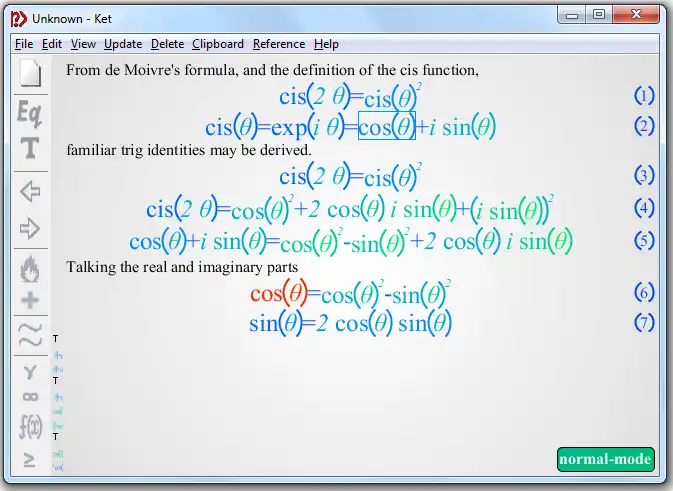This screenshot has height=491, width=673.
Task: Click the -sin(θ)² term in equation 6
Action: coord(418,294)
